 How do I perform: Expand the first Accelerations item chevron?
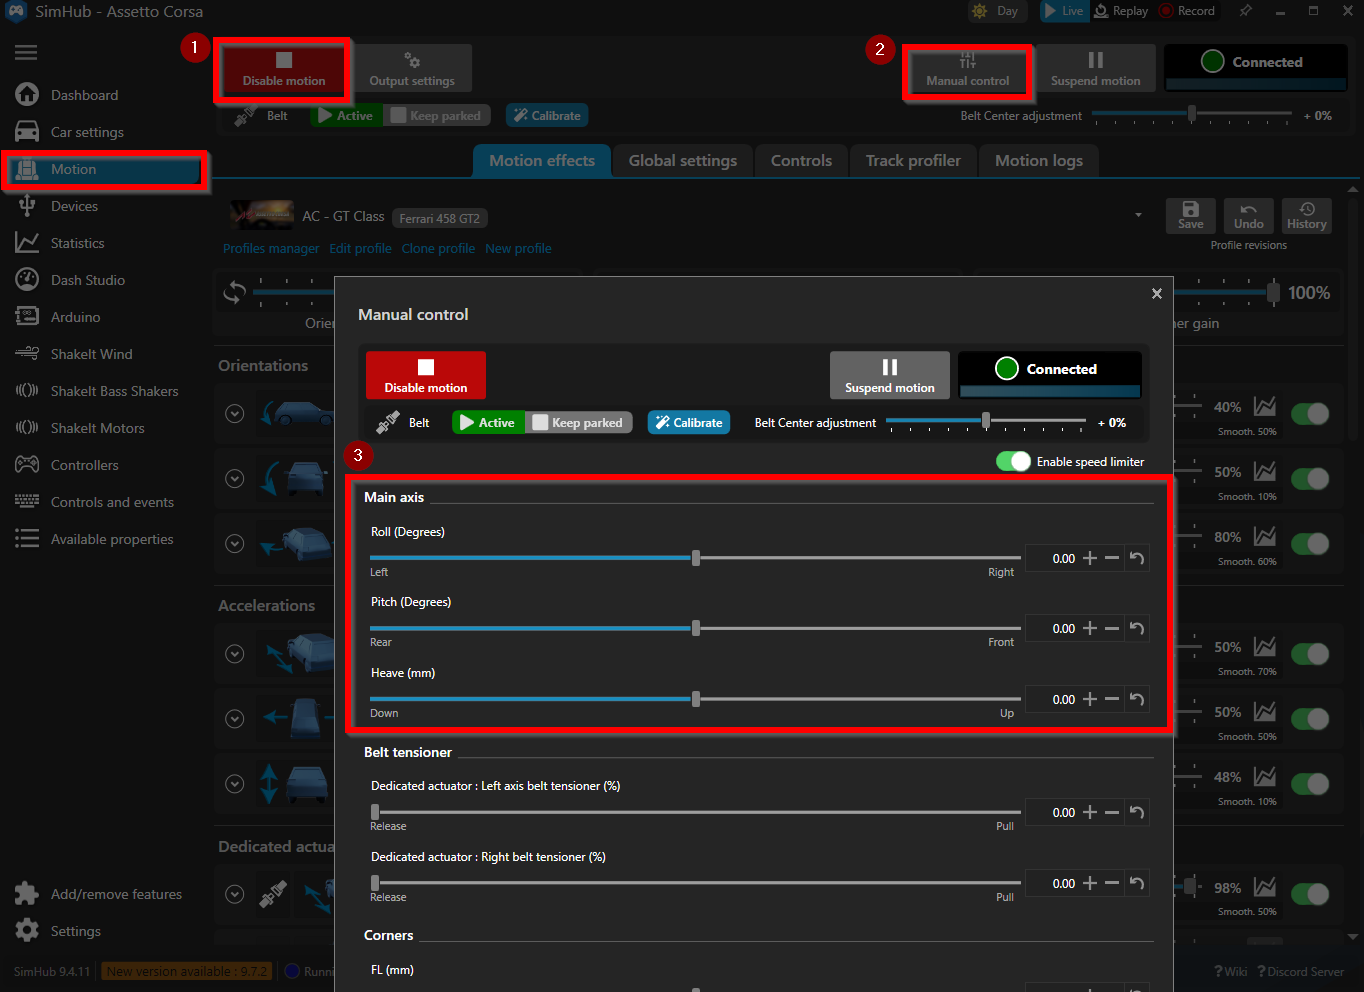pyautogui.click(x=234, y=653)
